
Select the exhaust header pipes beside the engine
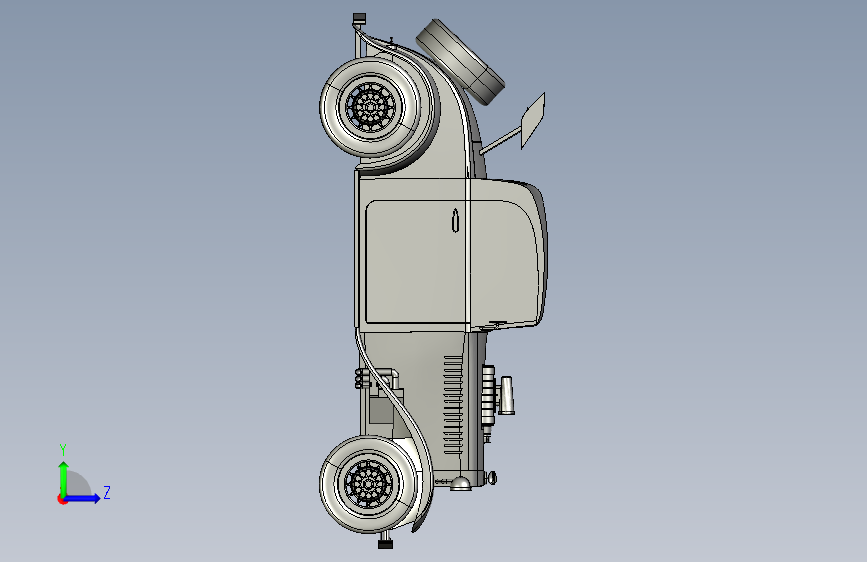tap(376, 378)
